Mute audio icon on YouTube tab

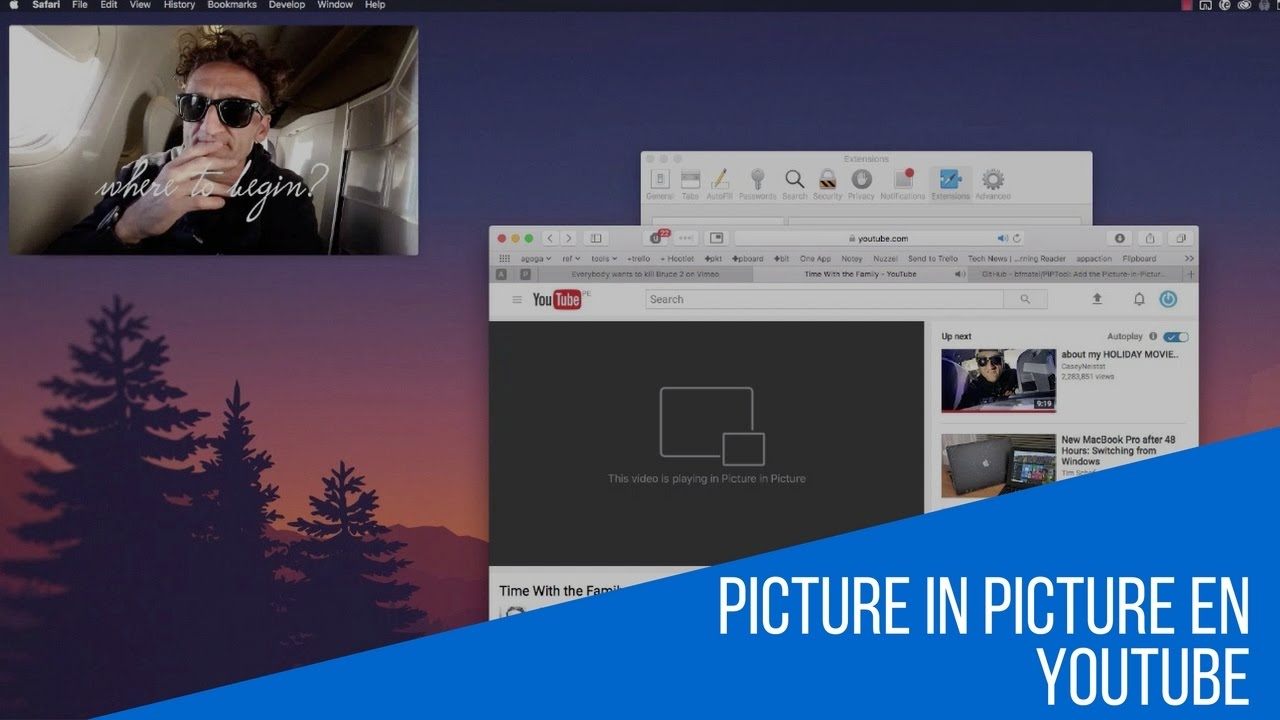tap(959, 274)
